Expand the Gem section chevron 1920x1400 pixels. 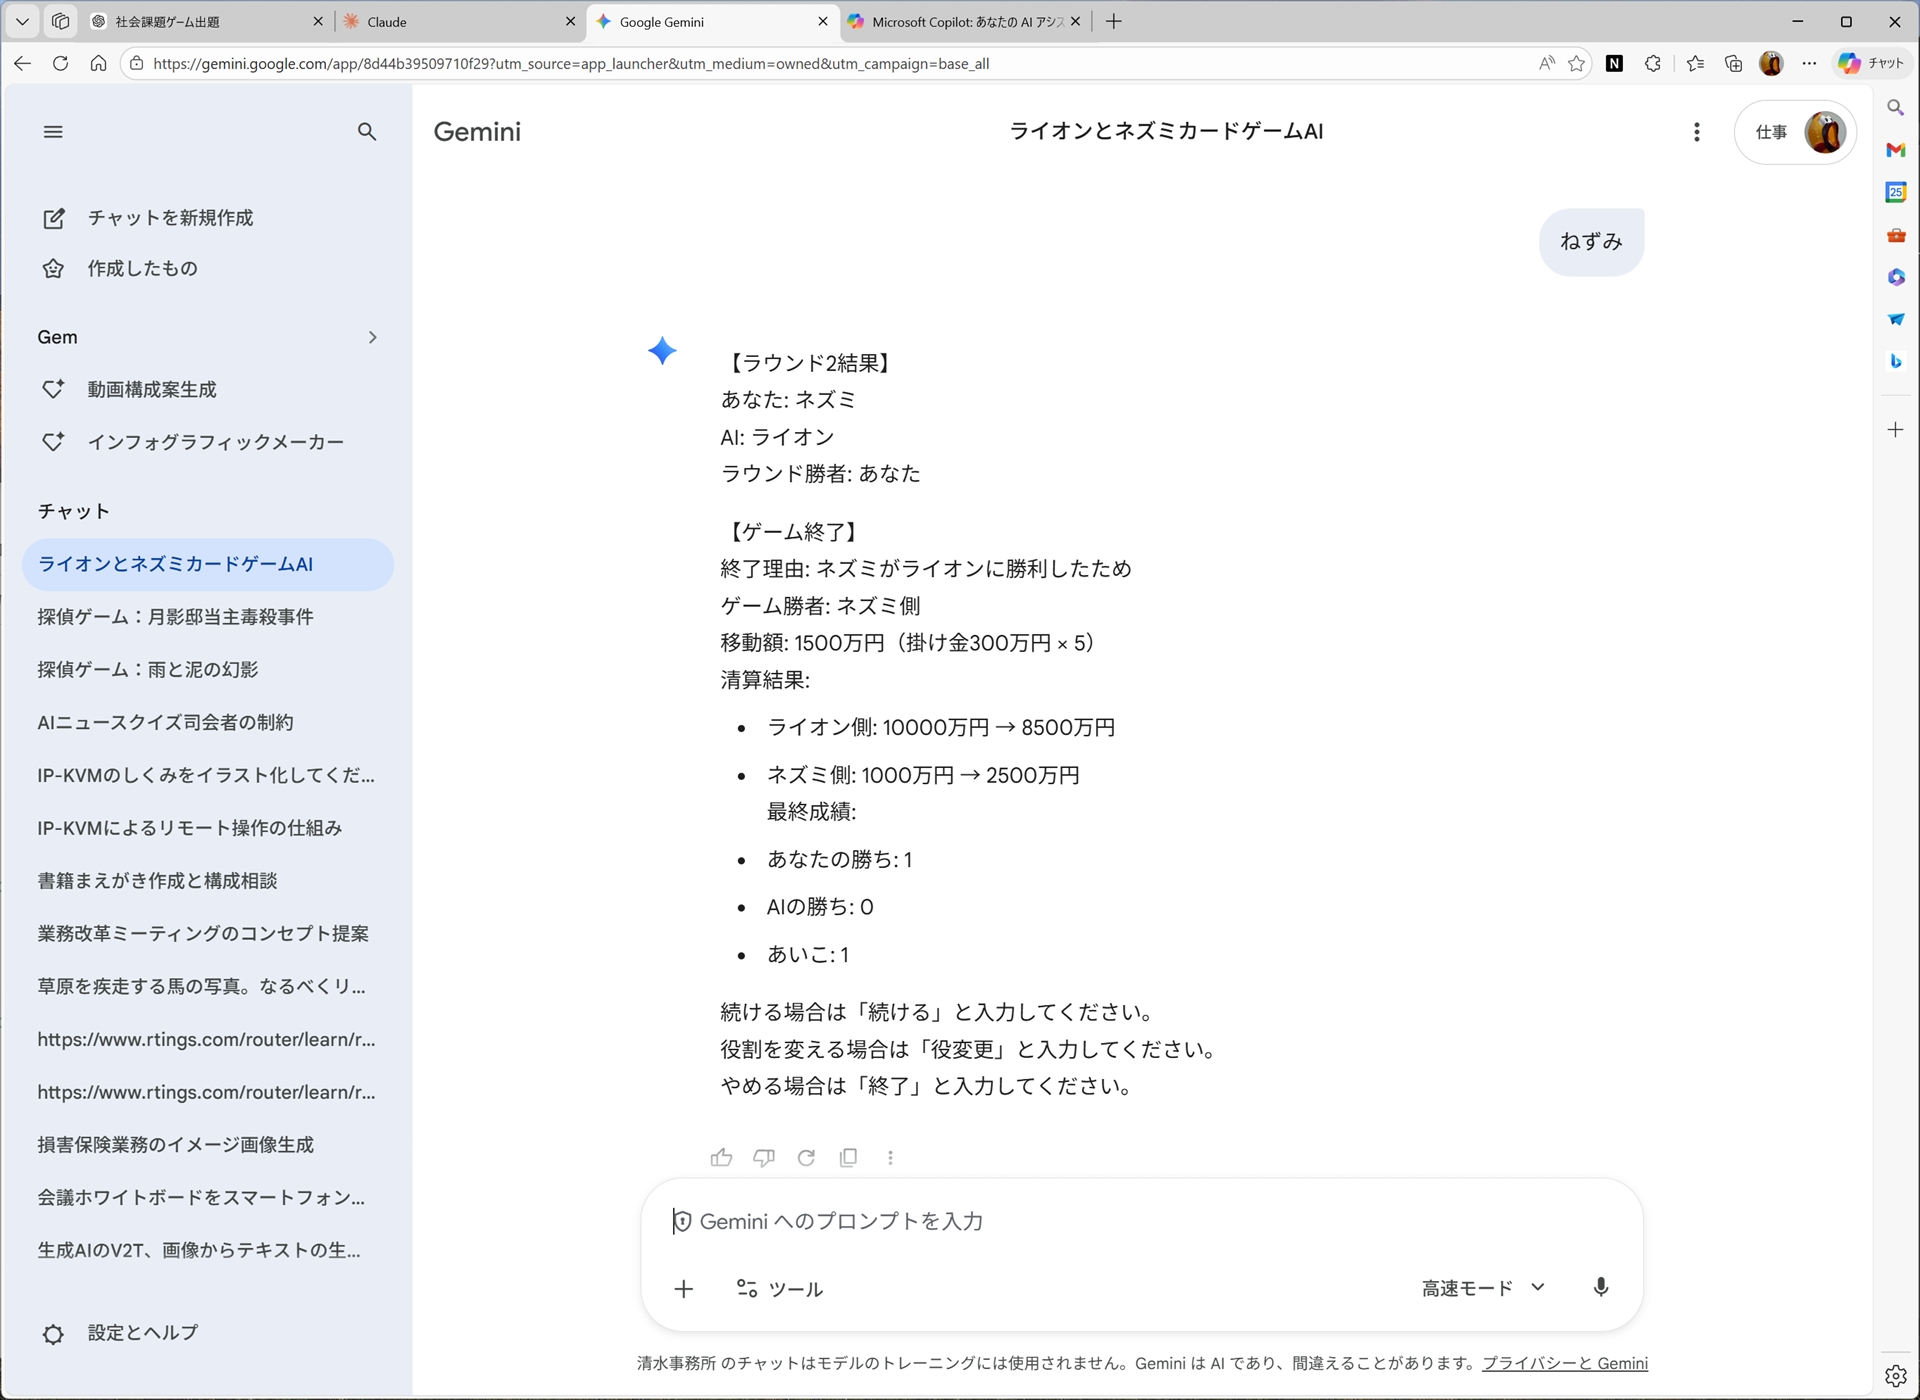pos(373,337)
